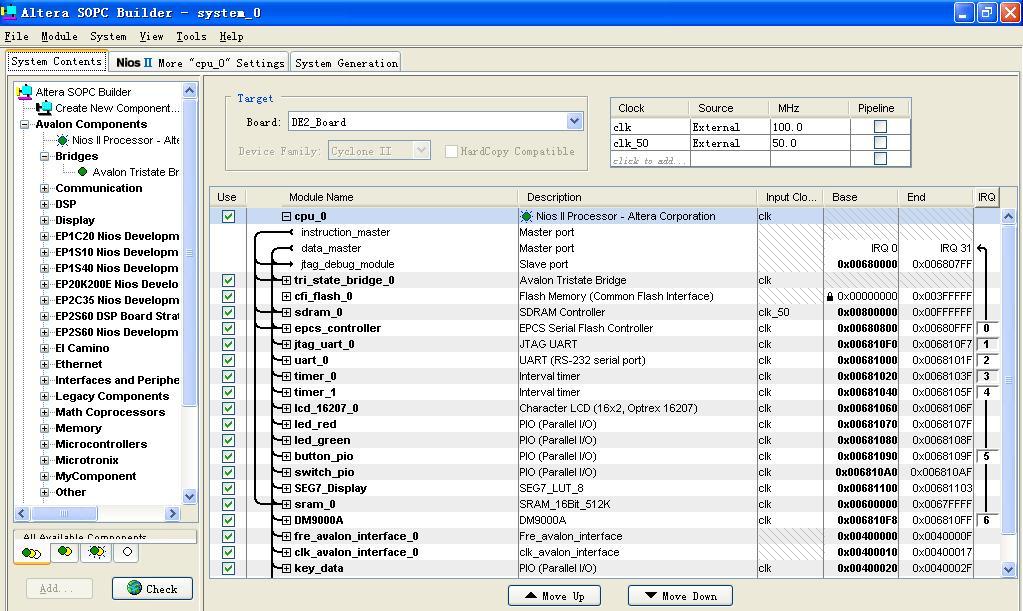Enable Pipeline for the clk clock

pos(880,127)
